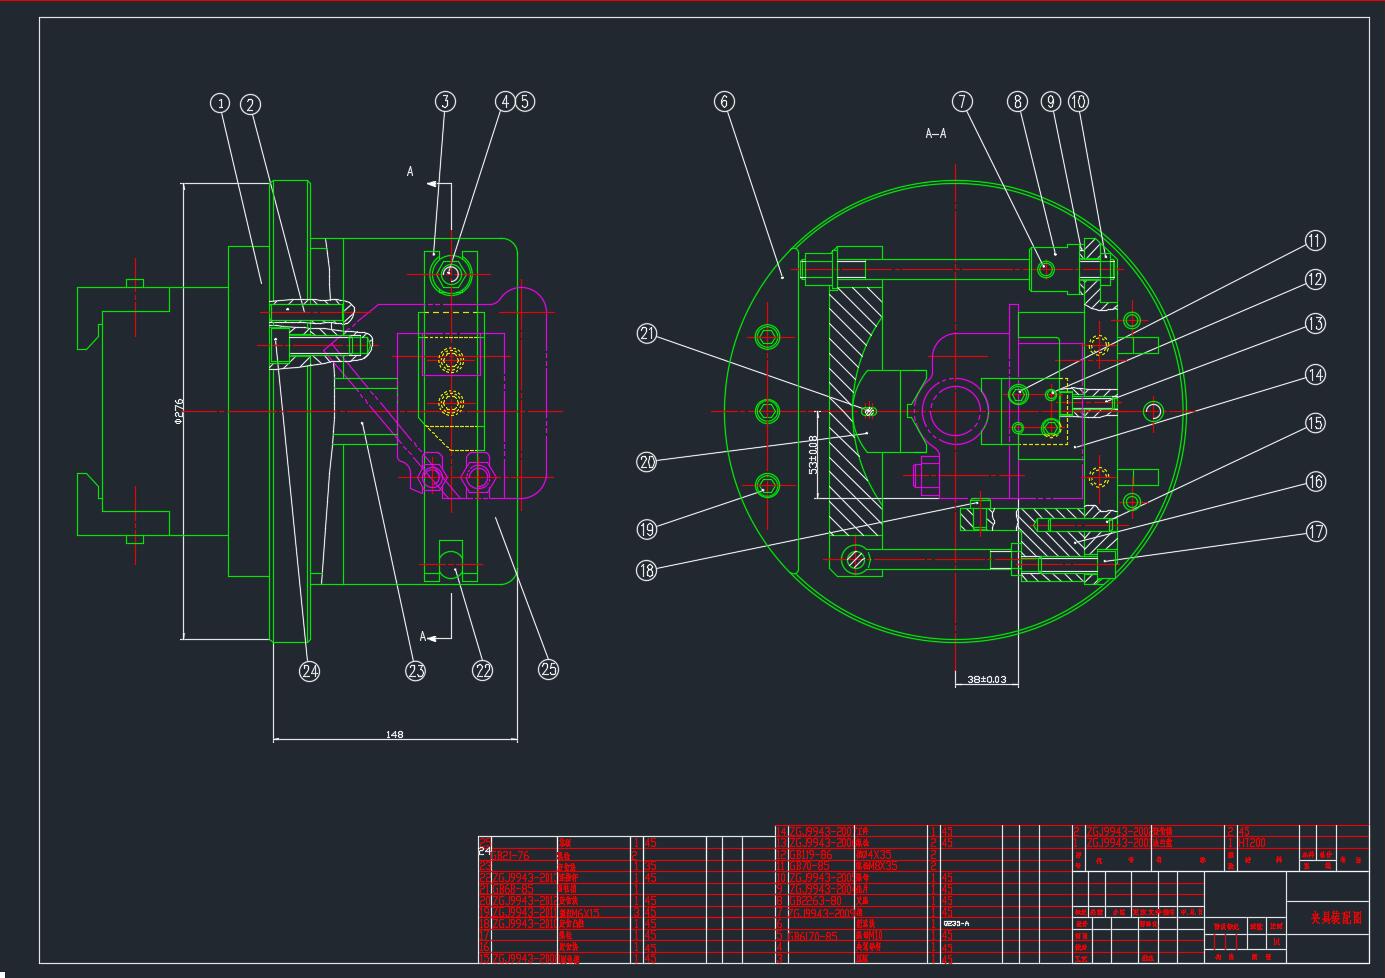Click part balloon number 24
The width and height of the screenshot is (1385, 978).
pyautogui.click(x=310, y=671)
